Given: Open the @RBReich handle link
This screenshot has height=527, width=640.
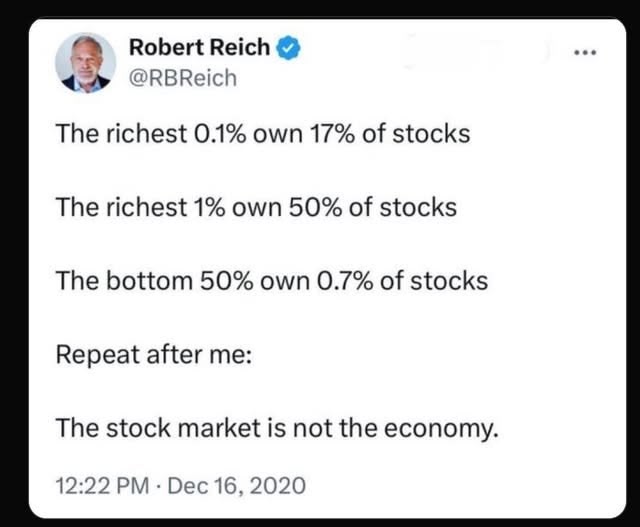Looking at the screenshot, I should click(x=183, y=78).
